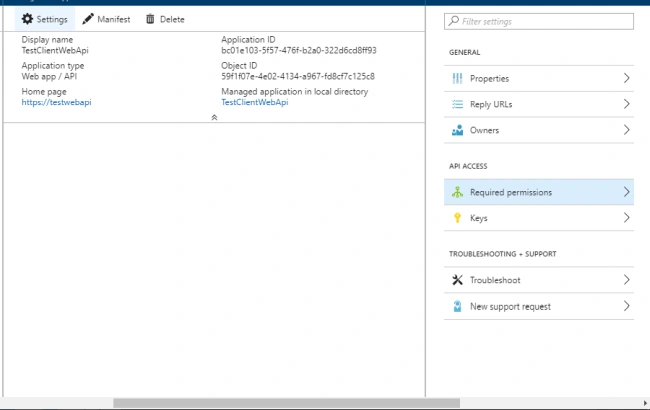The width and height of the screenshot is (650, 410).
Task: Open the Manifest editor label
Action: pos(114,19)
